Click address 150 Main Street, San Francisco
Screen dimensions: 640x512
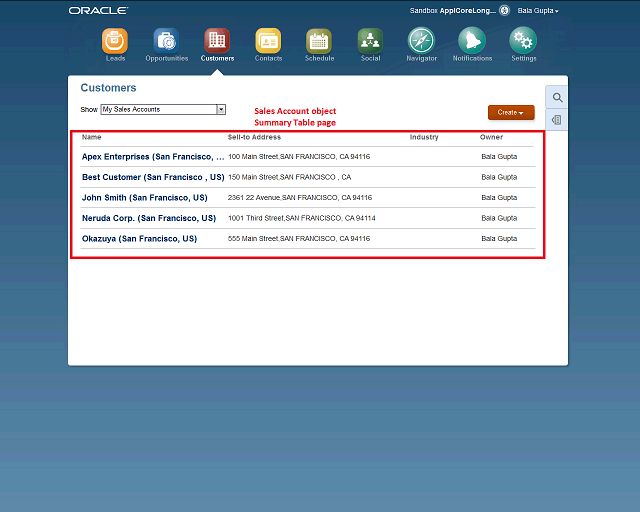[289, 177]
